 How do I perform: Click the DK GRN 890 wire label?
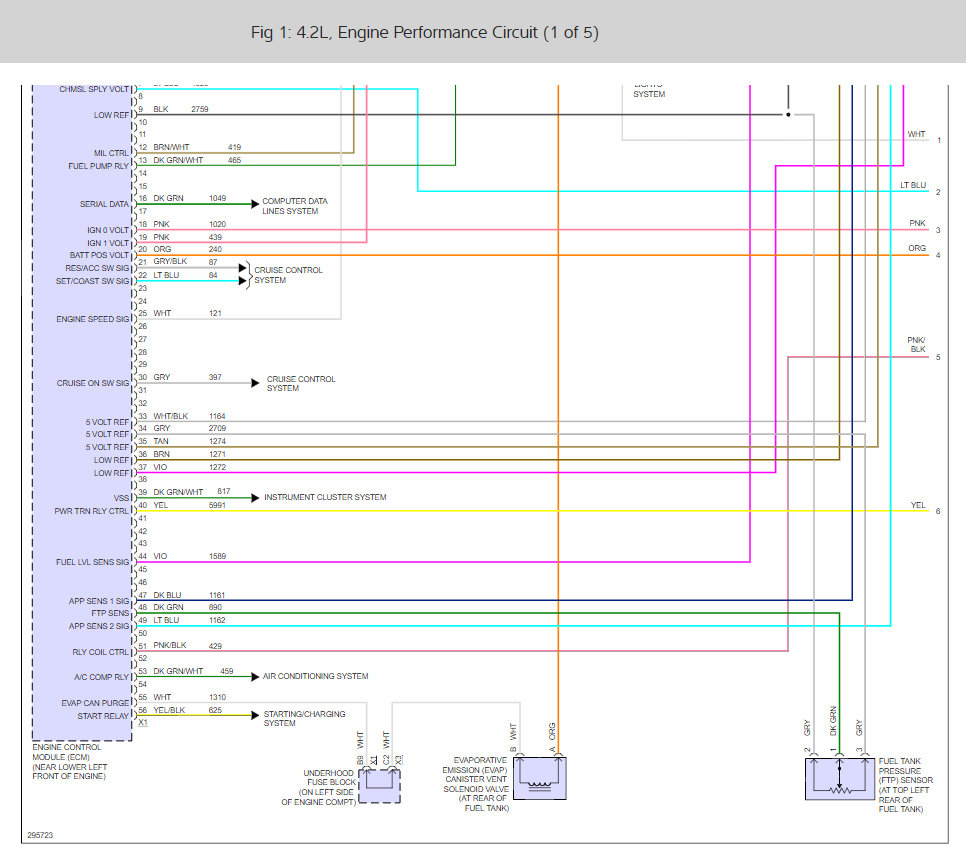click(187, 607)
